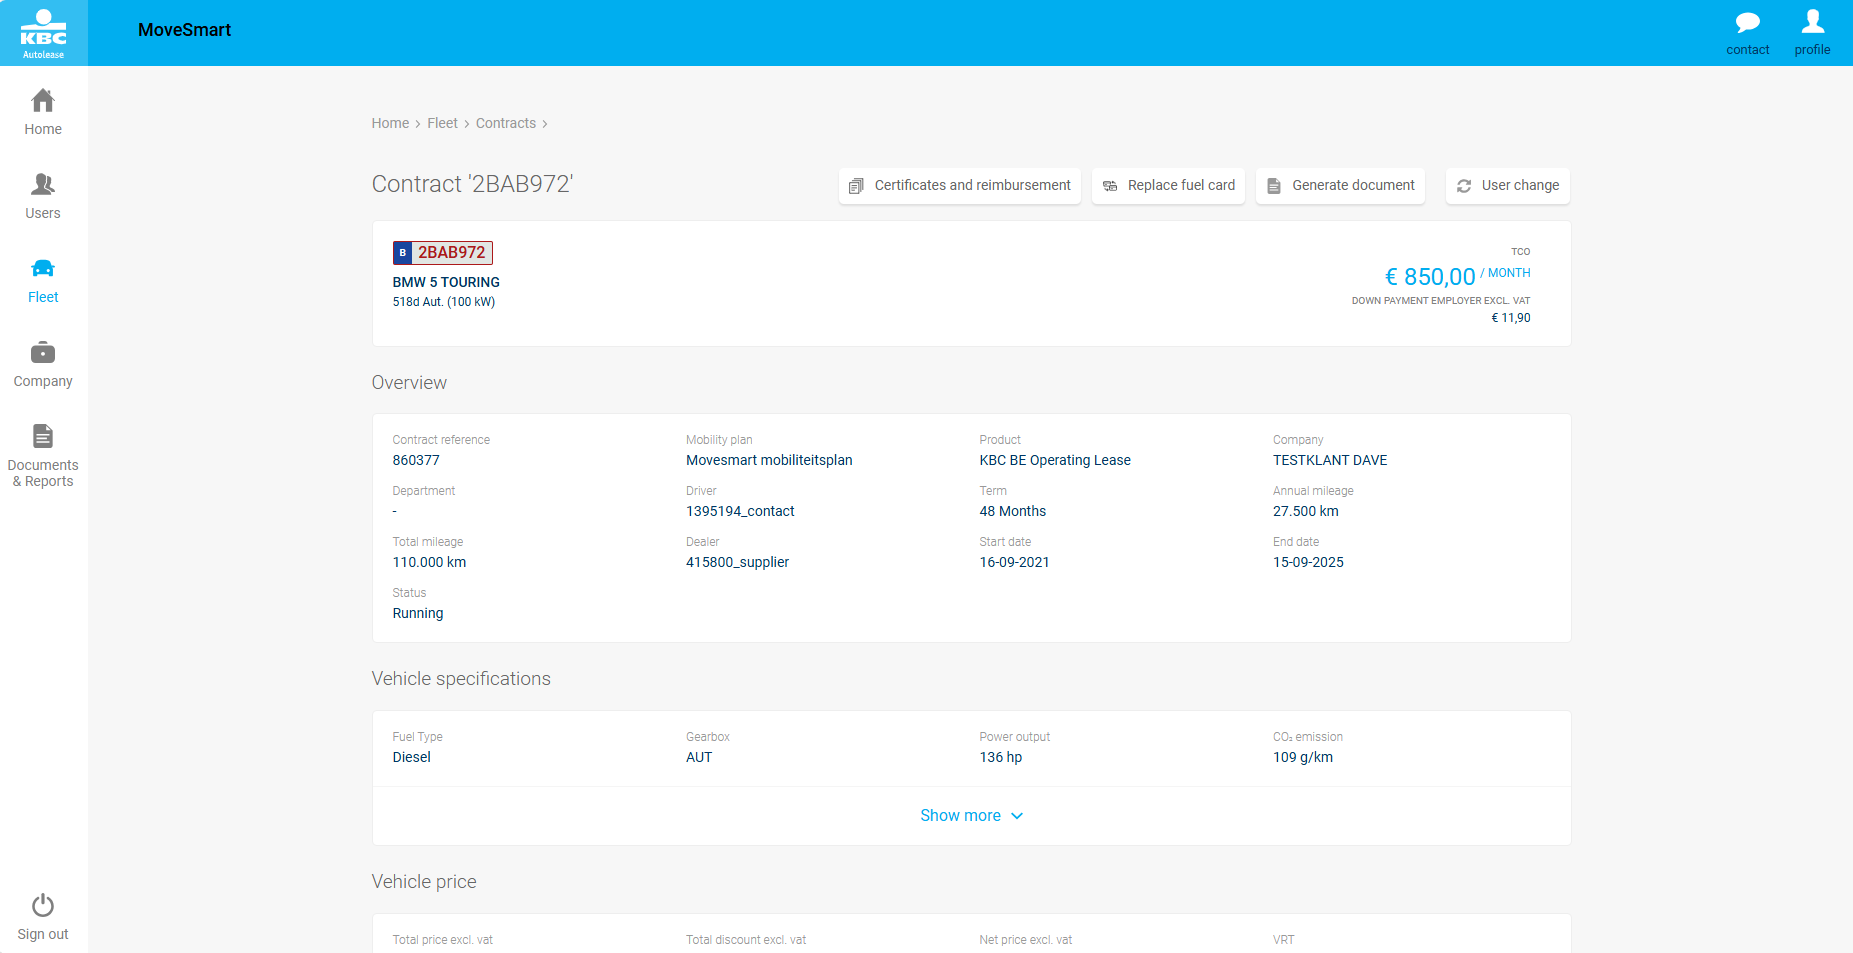
Task: Open Users section icon
Action: point(43,184)
